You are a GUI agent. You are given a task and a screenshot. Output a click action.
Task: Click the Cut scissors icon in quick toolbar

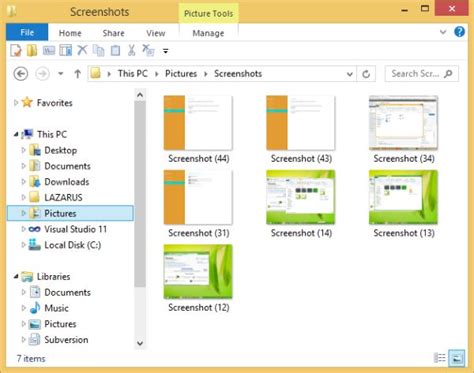[131, 51]
